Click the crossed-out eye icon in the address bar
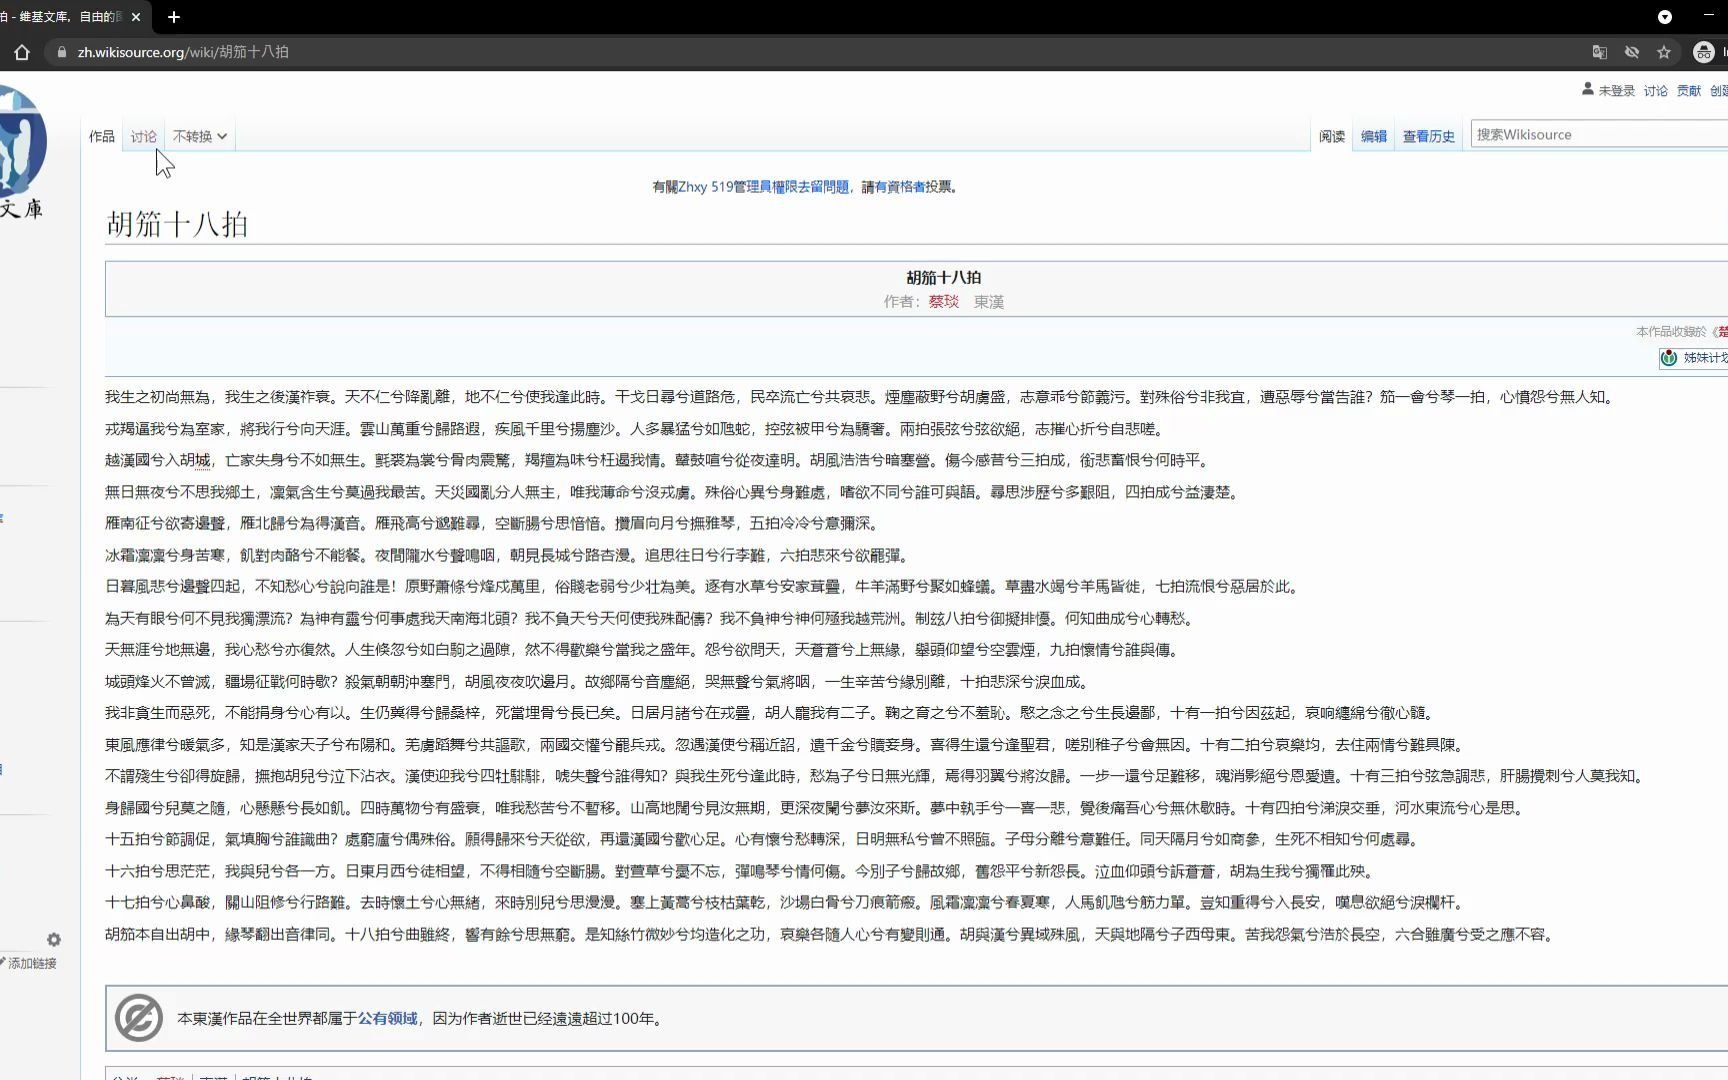The height and width of the screenshot is (1080, 1728). (1632, 52)
